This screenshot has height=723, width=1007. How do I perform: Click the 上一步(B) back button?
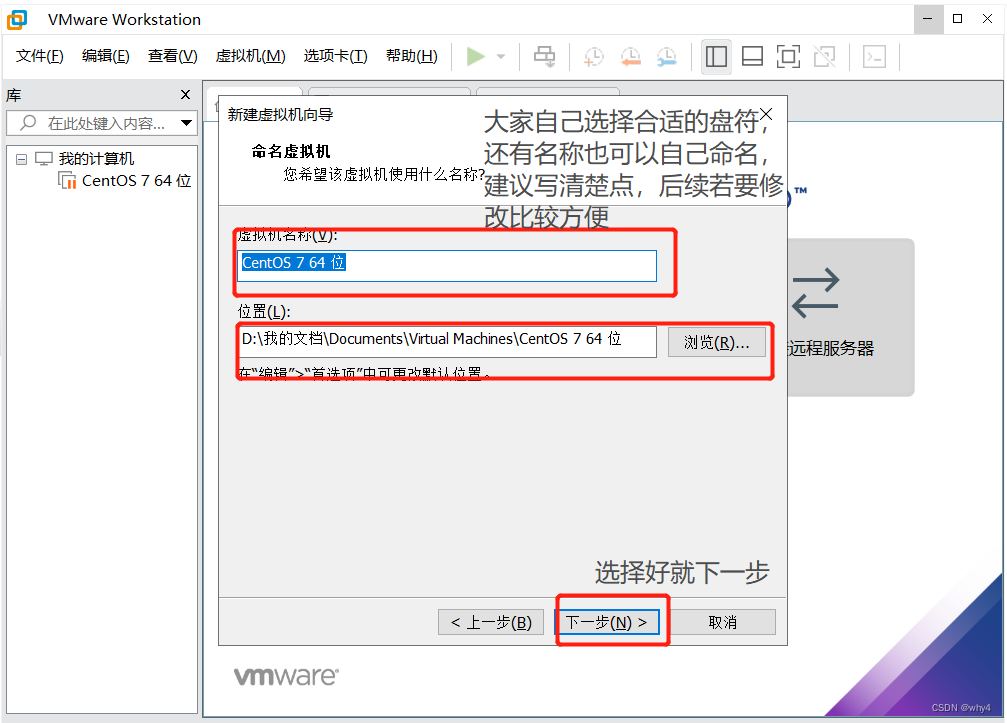pos(491,622)
